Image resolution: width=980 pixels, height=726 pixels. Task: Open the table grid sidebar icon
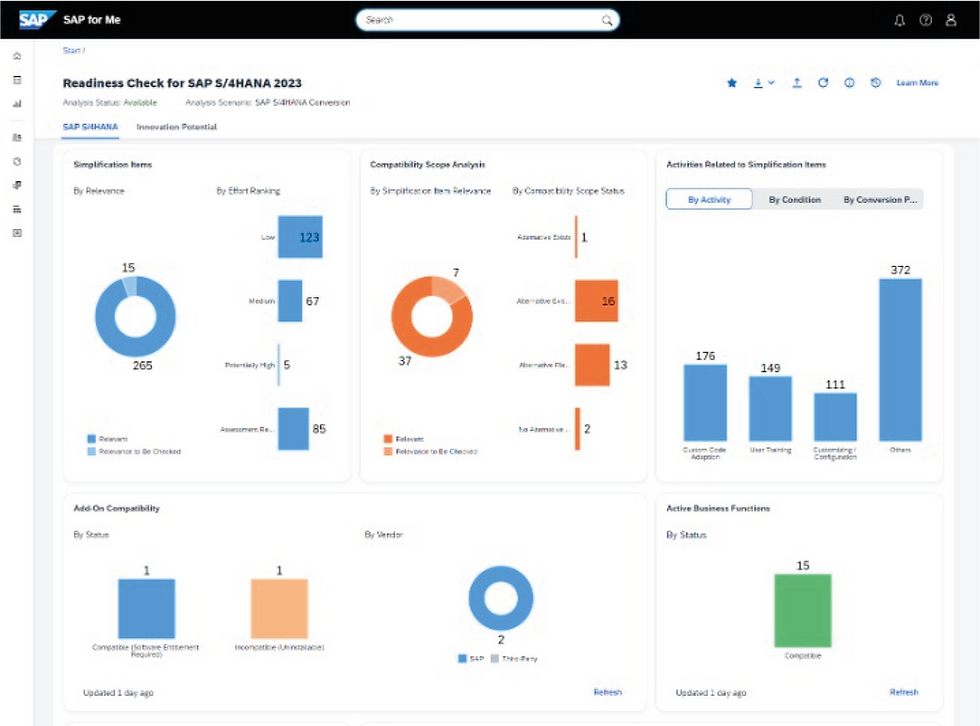pyautogui.click(x=18, y=209)
